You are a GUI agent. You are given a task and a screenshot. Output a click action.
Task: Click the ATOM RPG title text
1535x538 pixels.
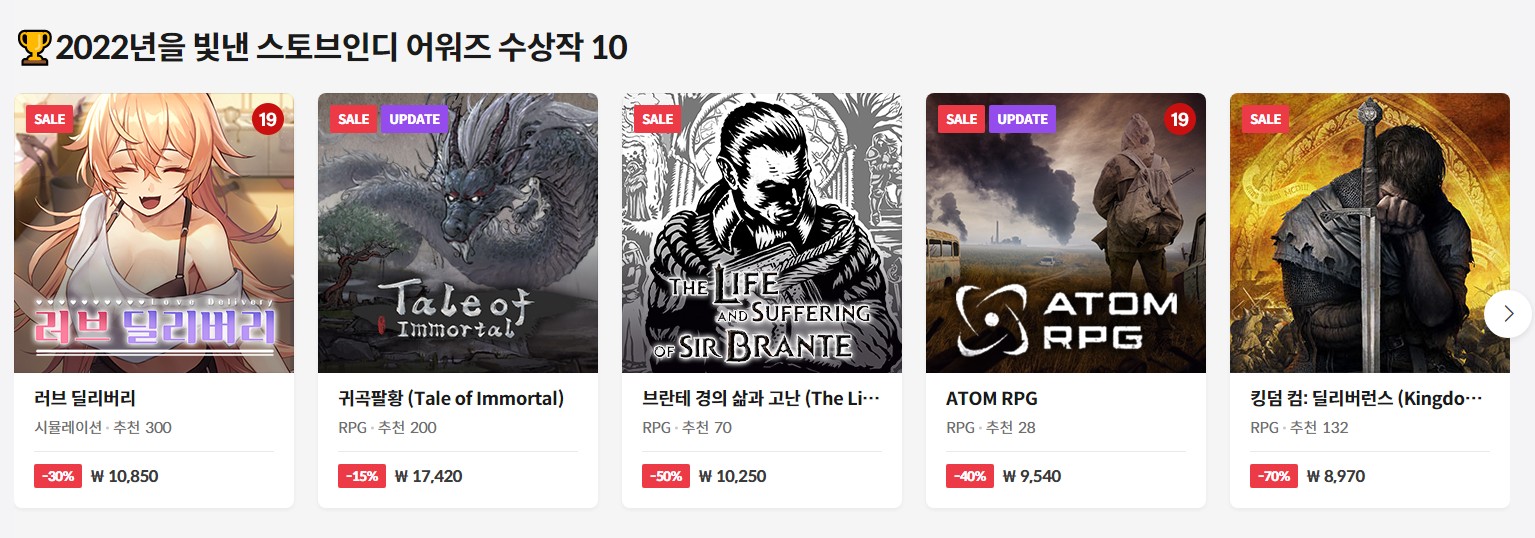[x=991, y=398]
